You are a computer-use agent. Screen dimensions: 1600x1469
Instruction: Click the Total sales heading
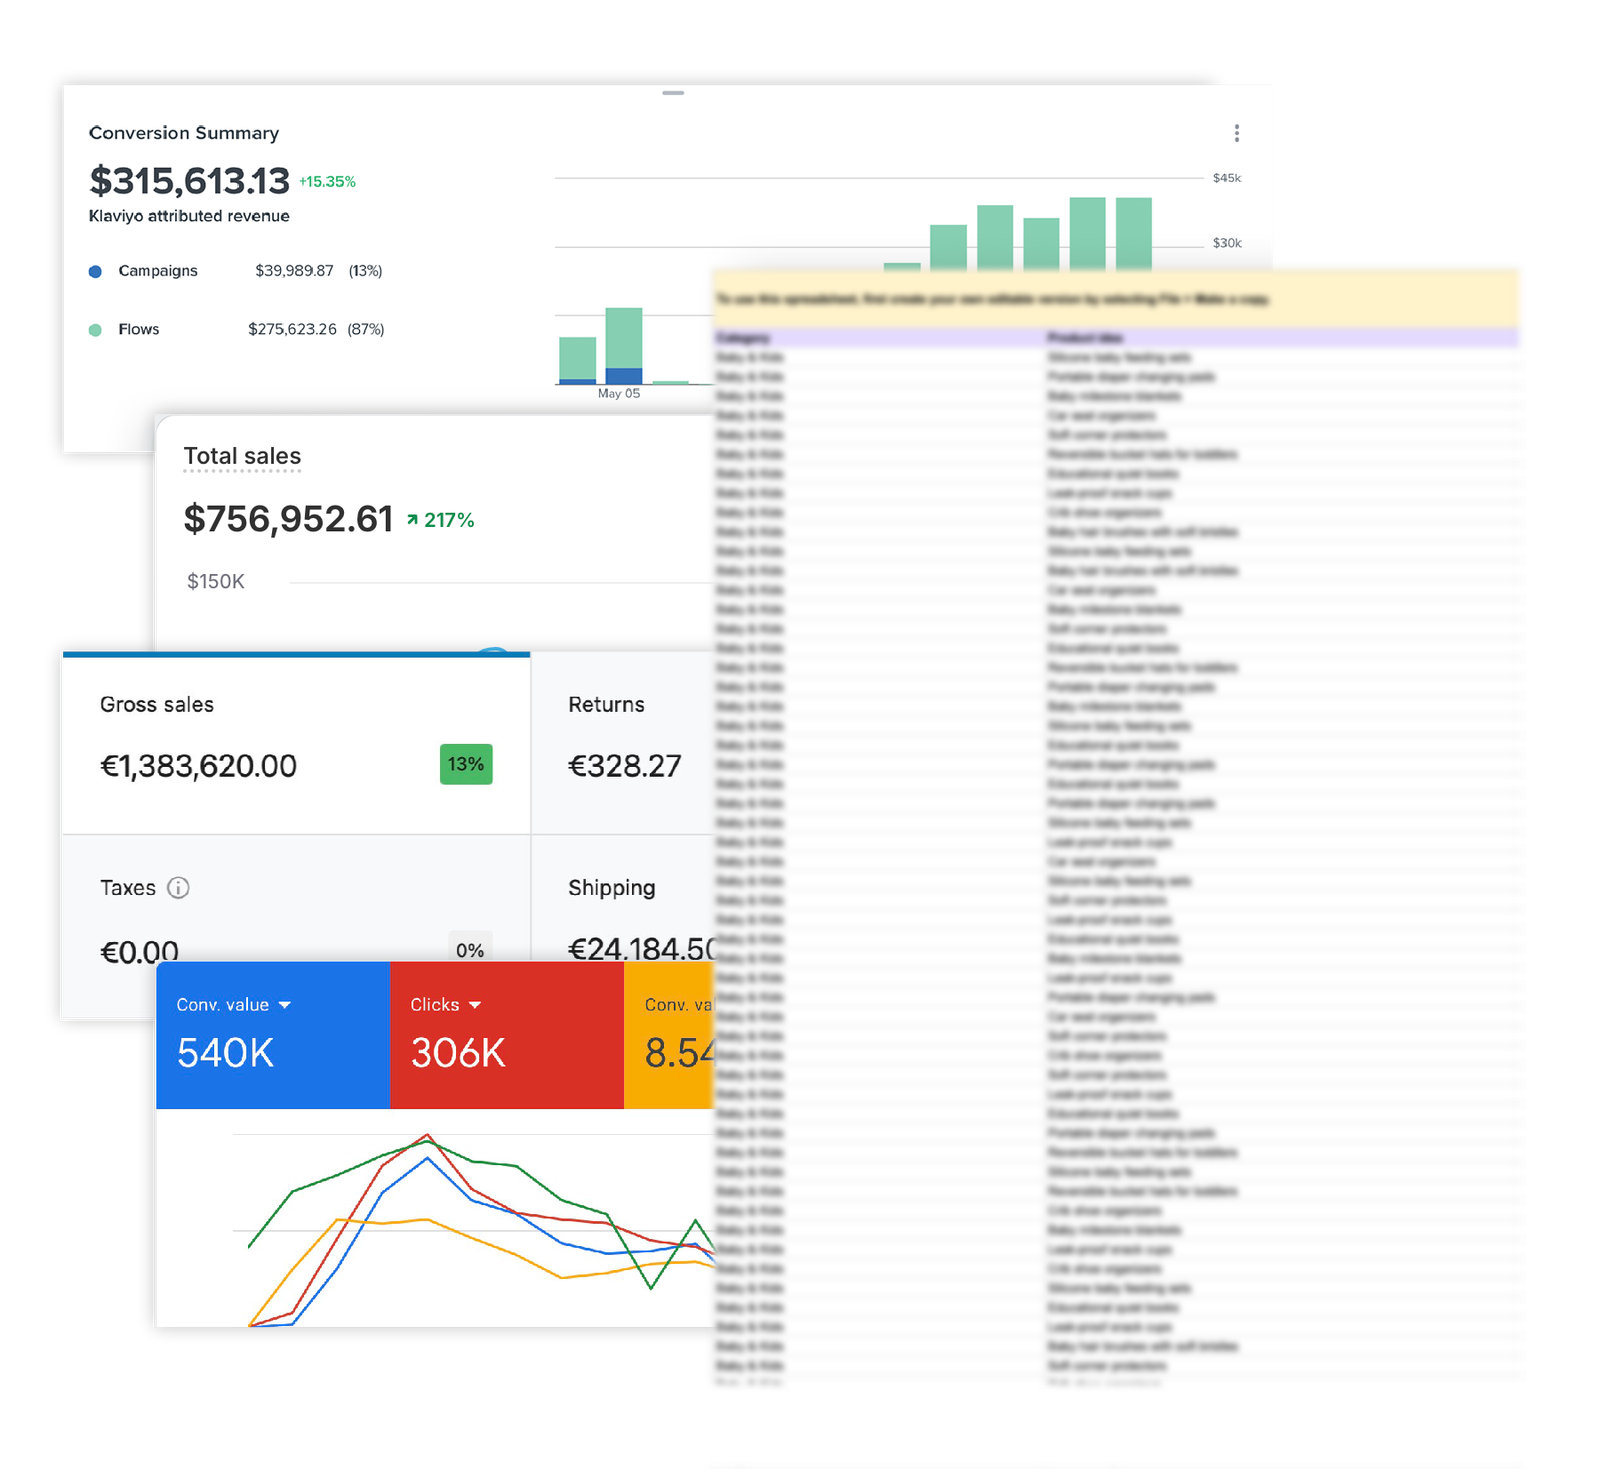[242, 457]
